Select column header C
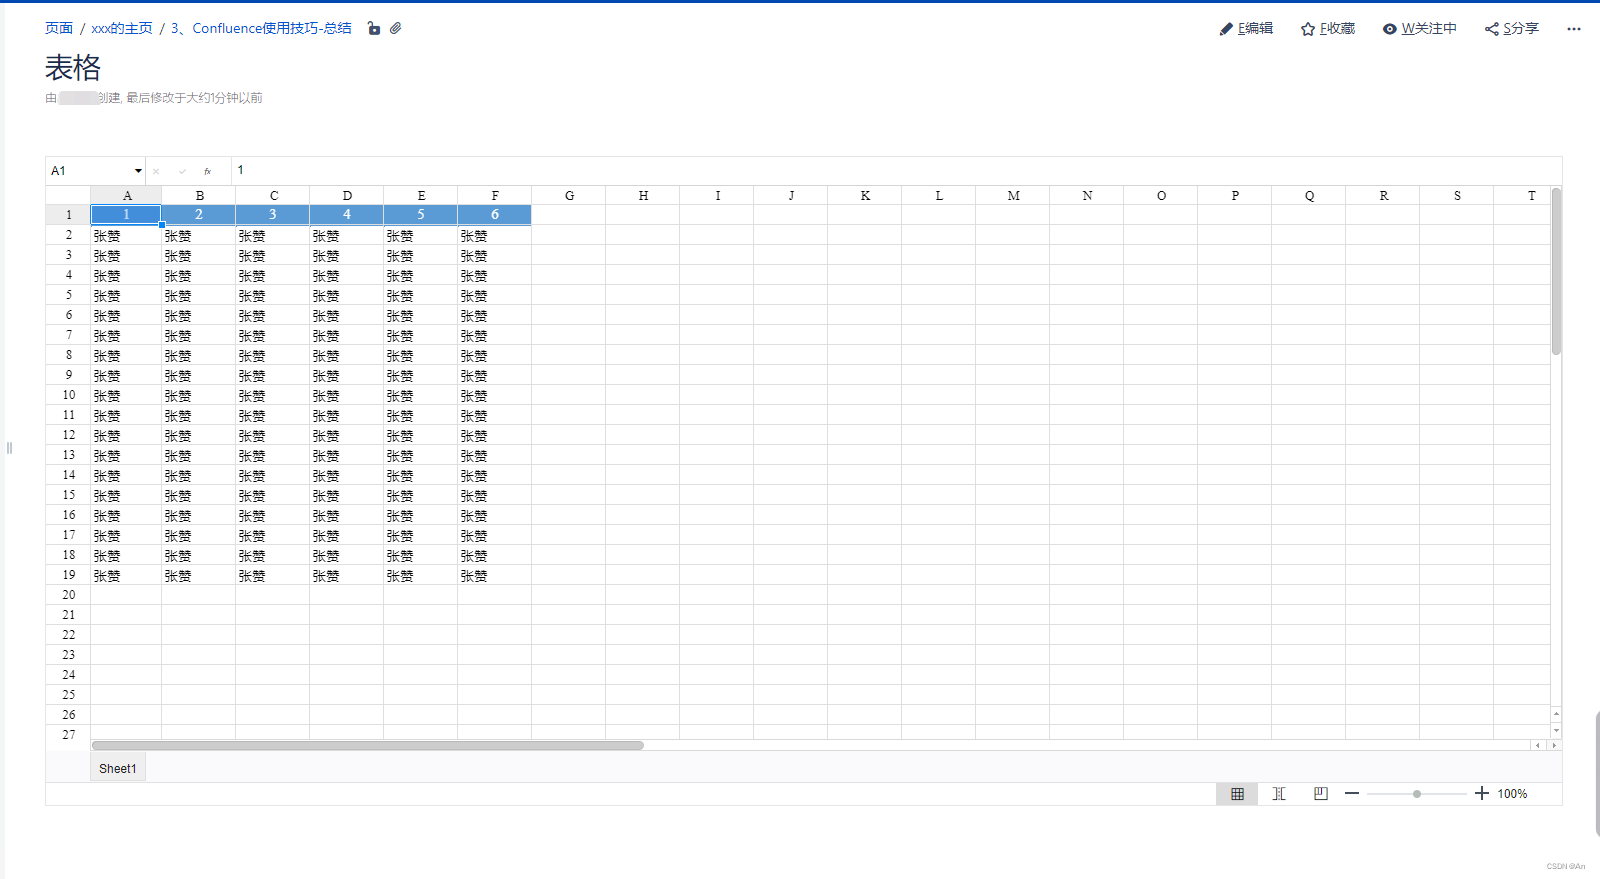Screen dimensions: 1600x879 [273, 195]
